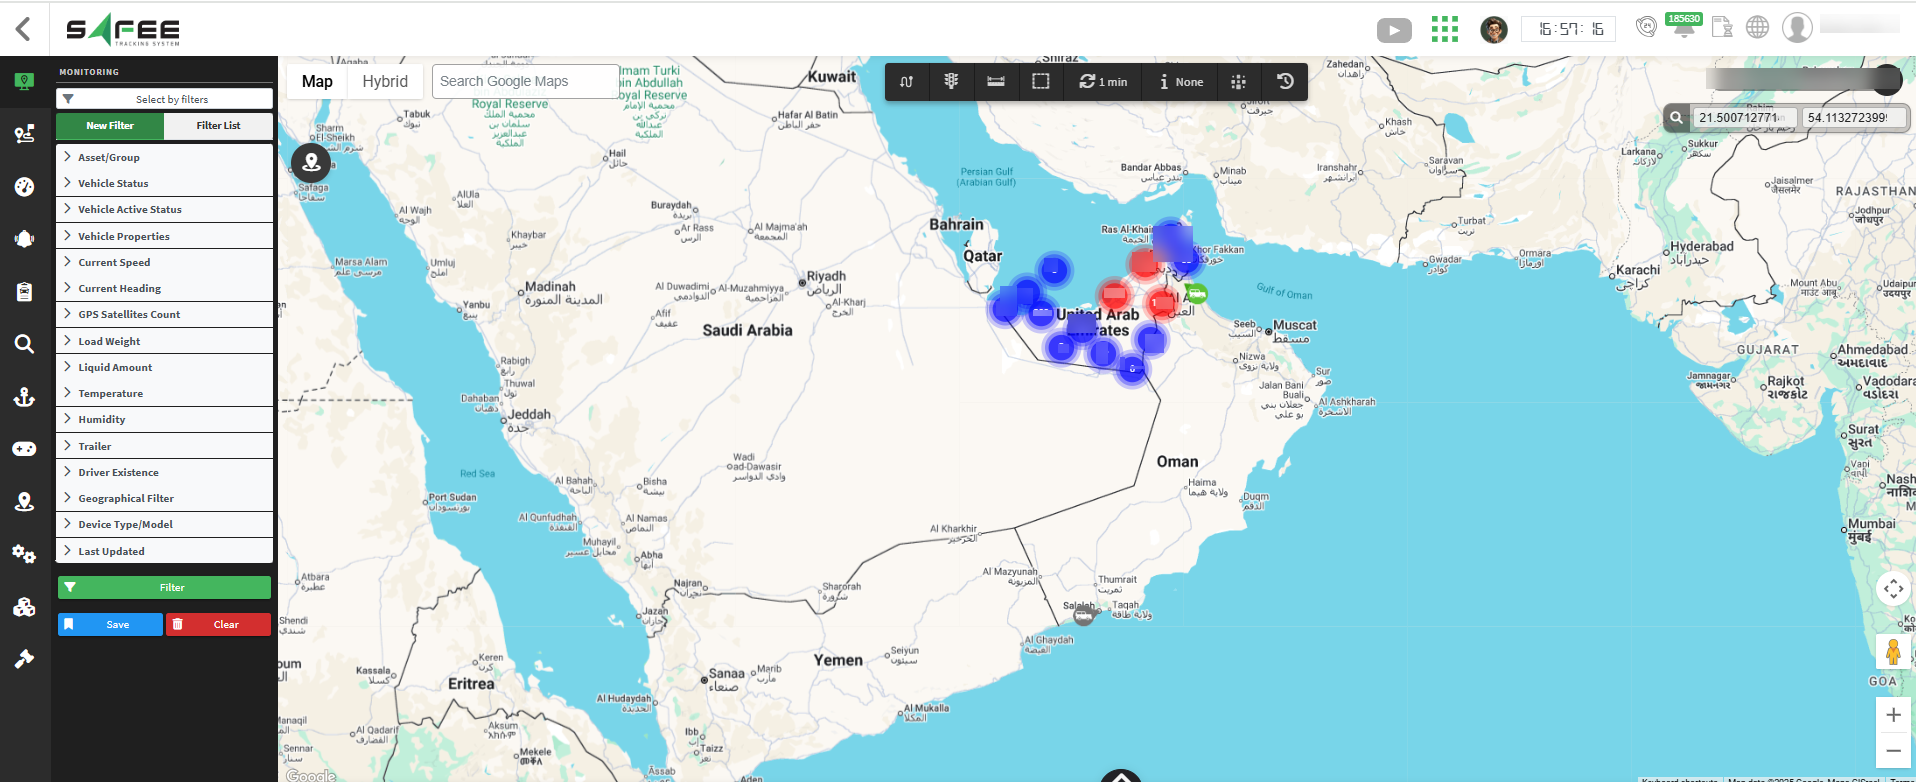Click the YouTube video help icon
This screenshot has height=782, width=1916.
point(1394,30)
